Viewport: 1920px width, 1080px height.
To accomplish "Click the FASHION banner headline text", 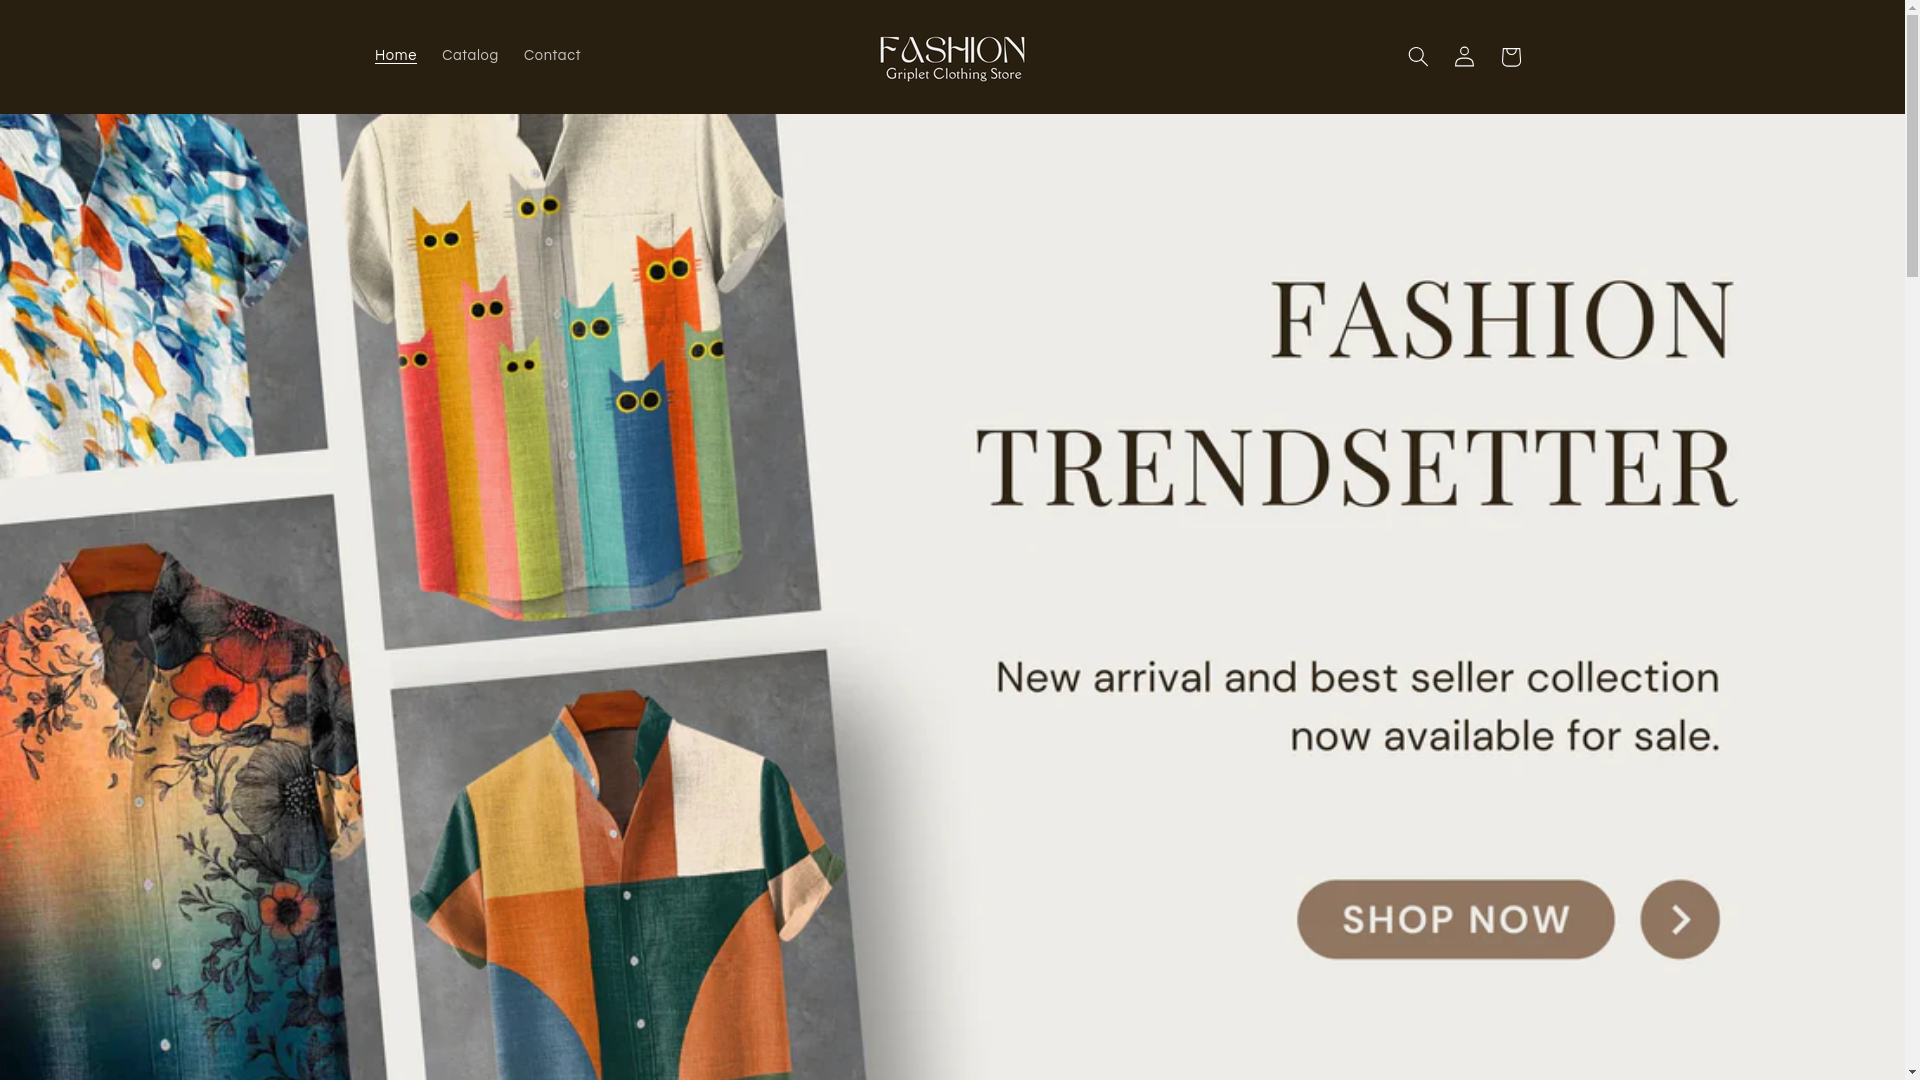I will (x=1502, y=319).
